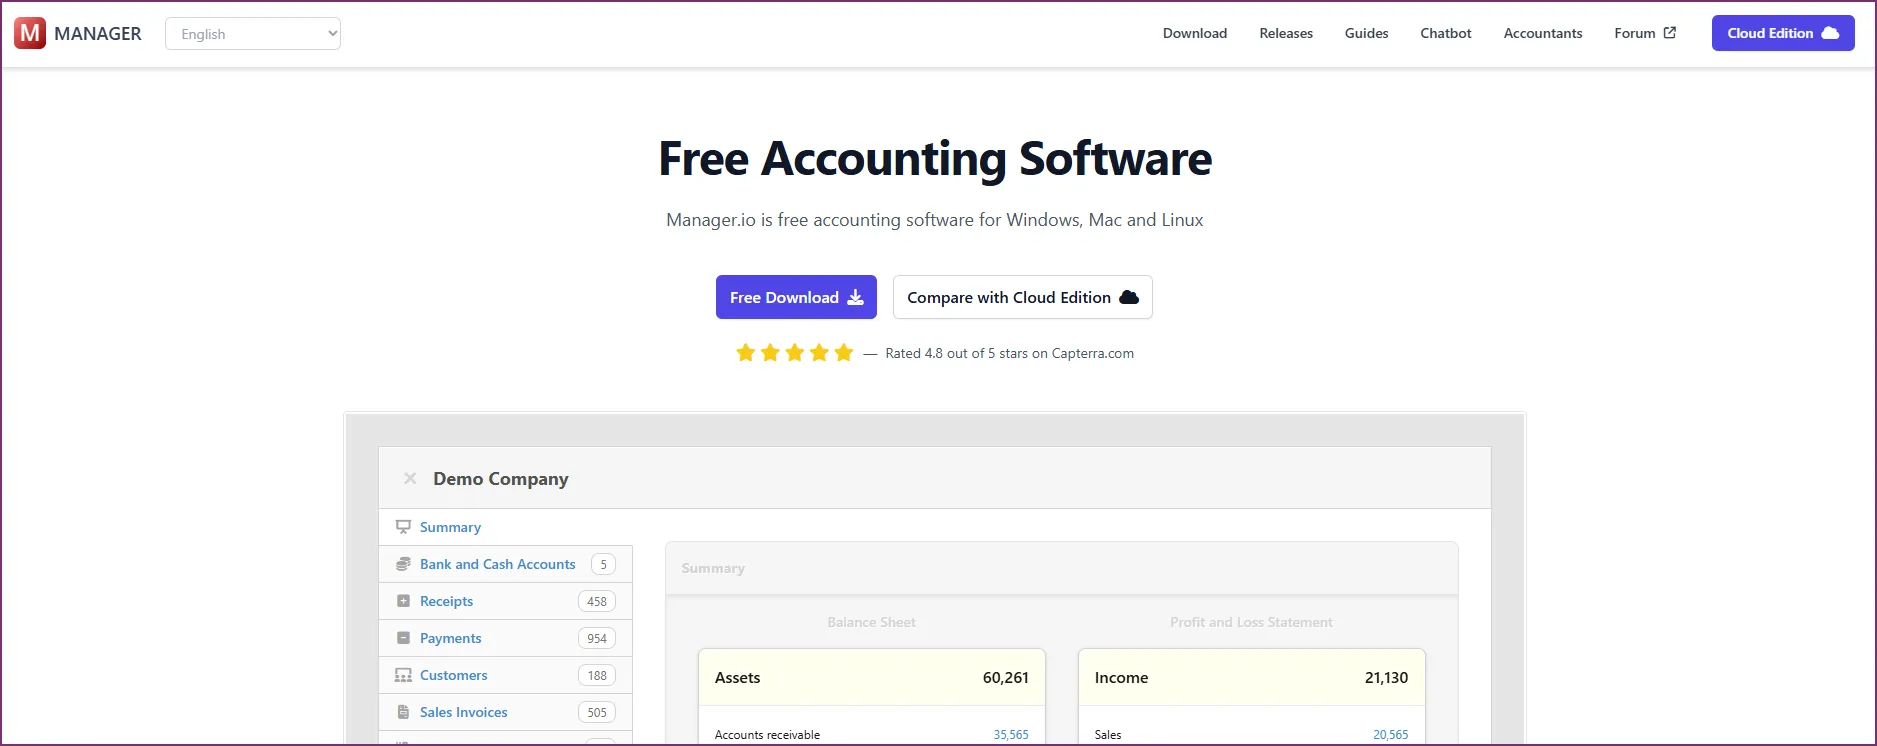Click the Payments count badge 954
The image size is (1877, 746).
(597, 638)
